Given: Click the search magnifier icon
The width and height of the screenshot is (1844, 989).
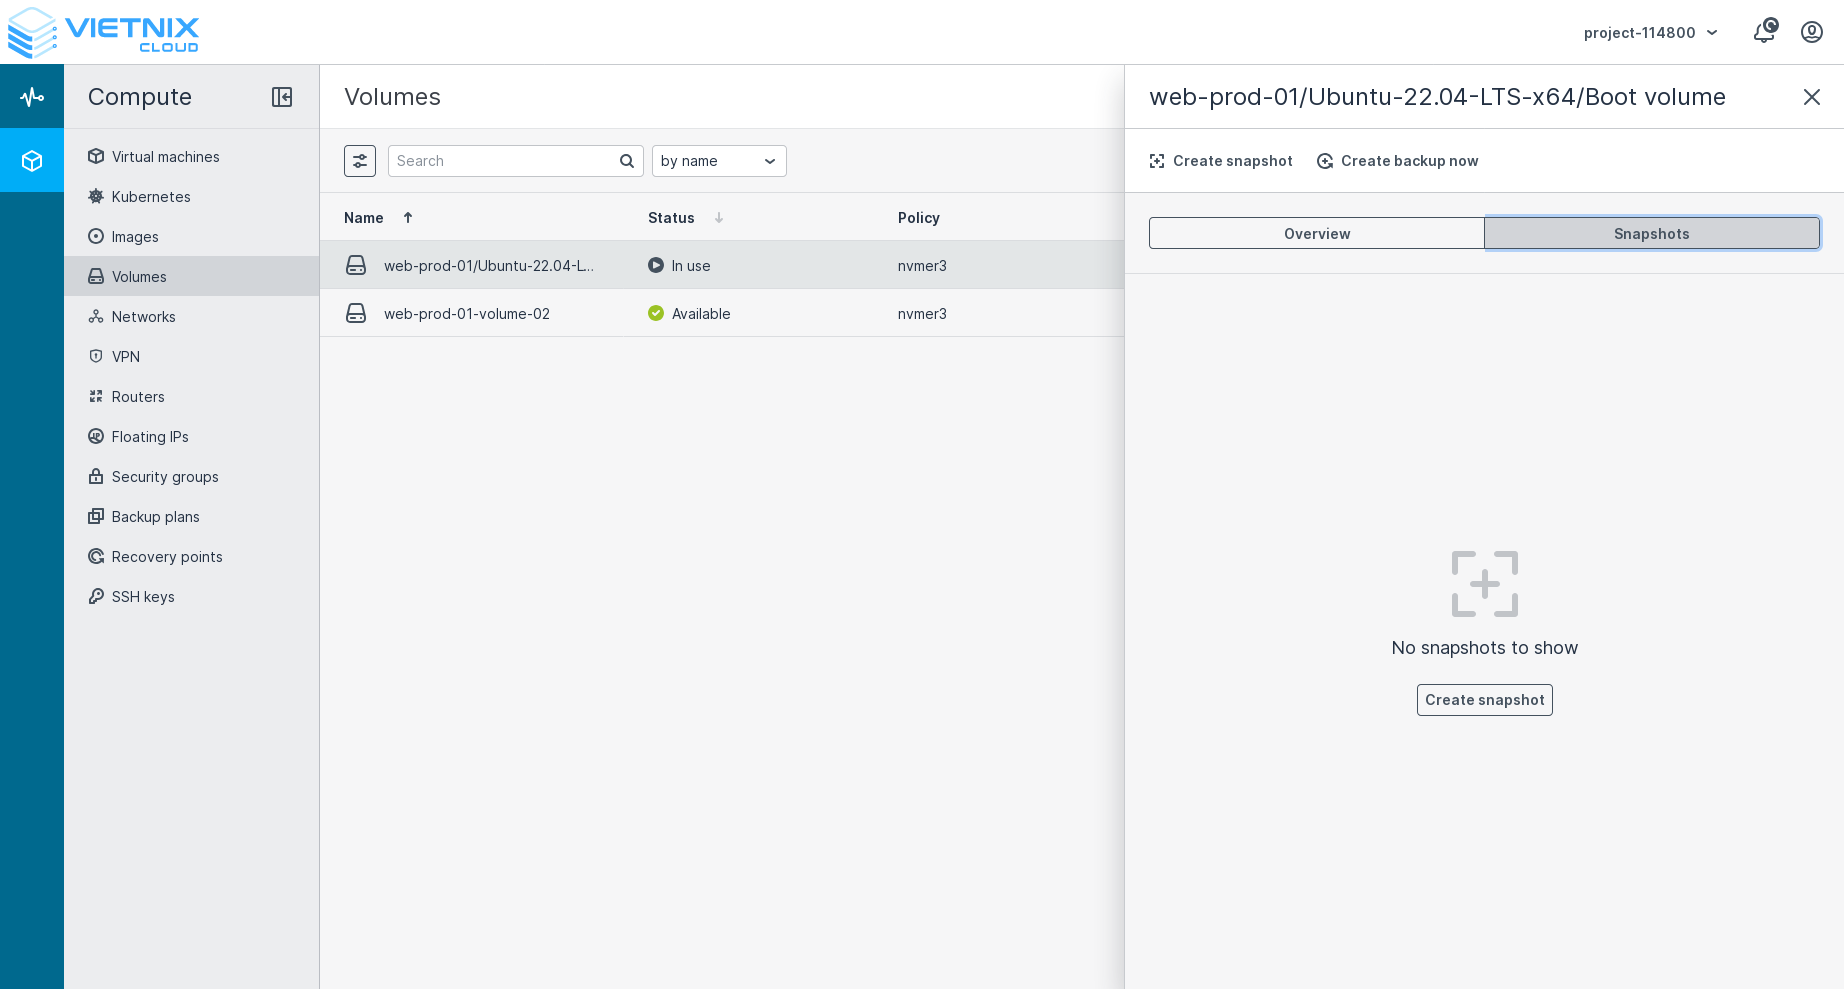Looking at the screenshot, I should point(627,161).
